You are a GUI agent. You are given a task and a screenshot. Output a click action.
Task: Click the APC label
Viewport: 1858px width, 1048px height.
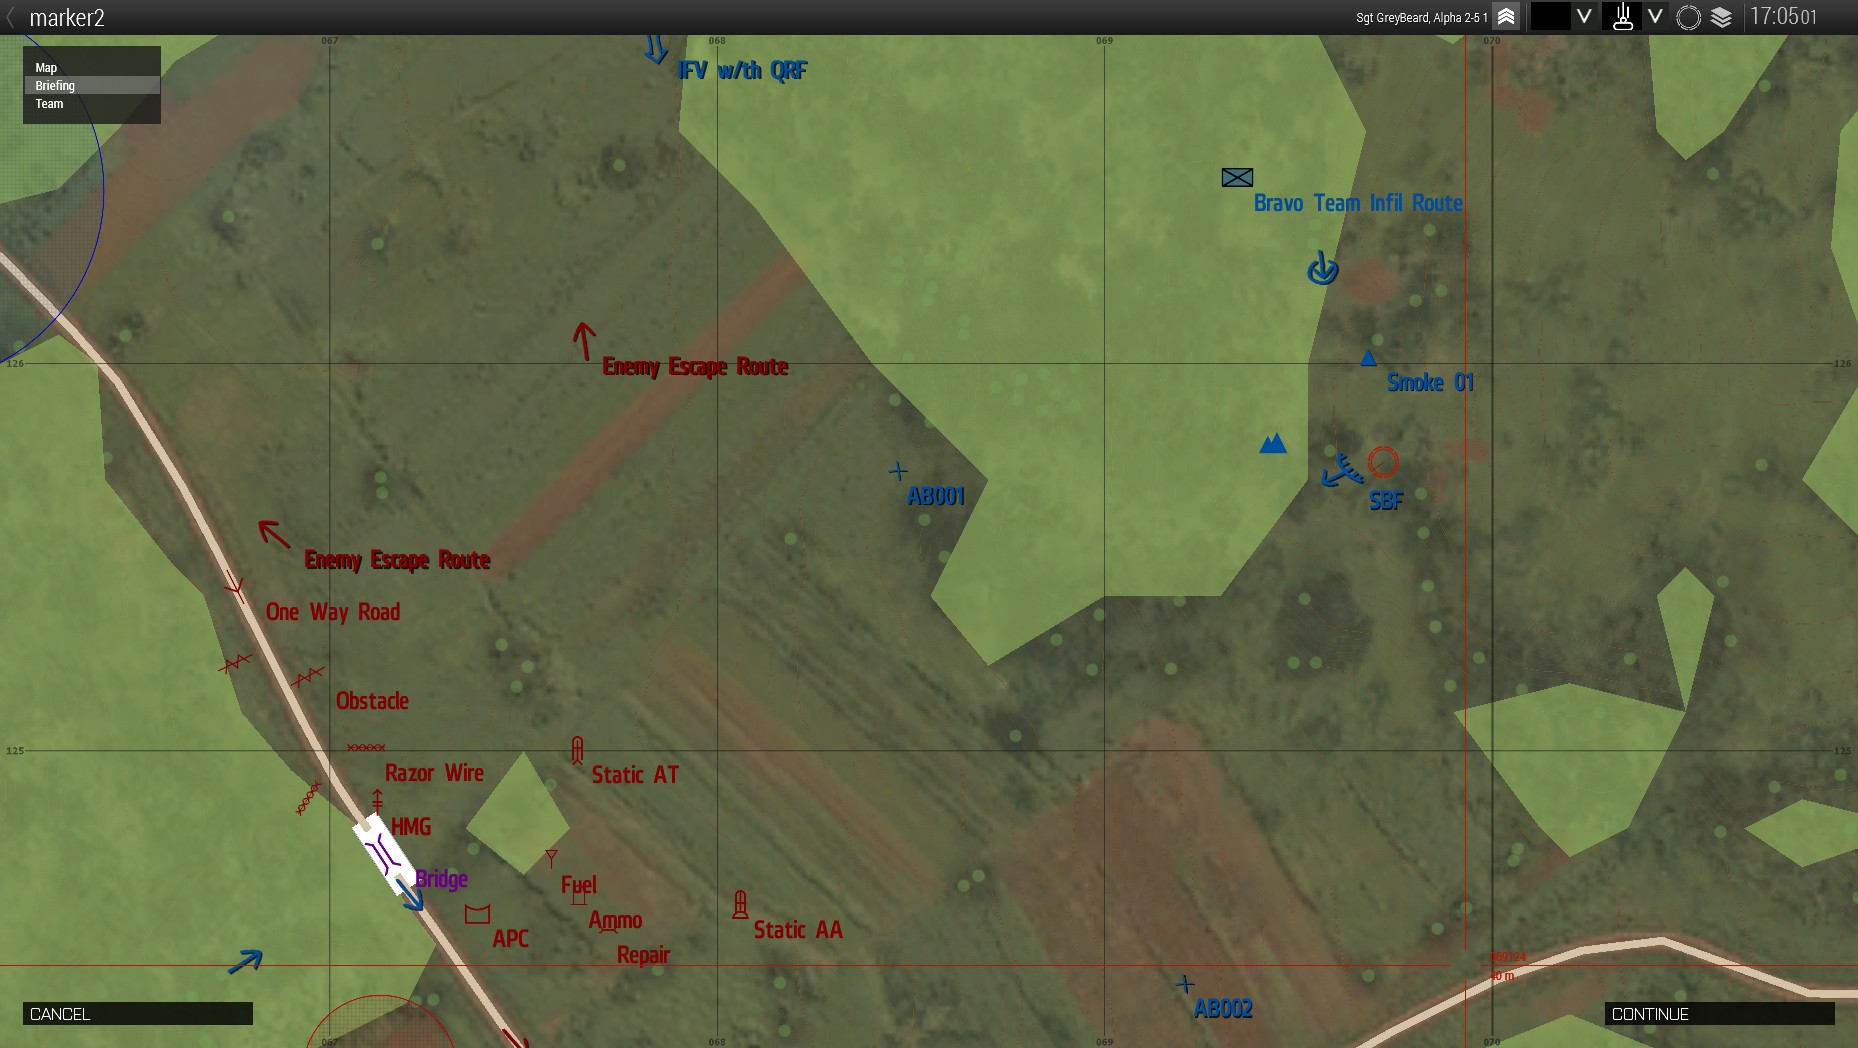[x=510, y=938]
